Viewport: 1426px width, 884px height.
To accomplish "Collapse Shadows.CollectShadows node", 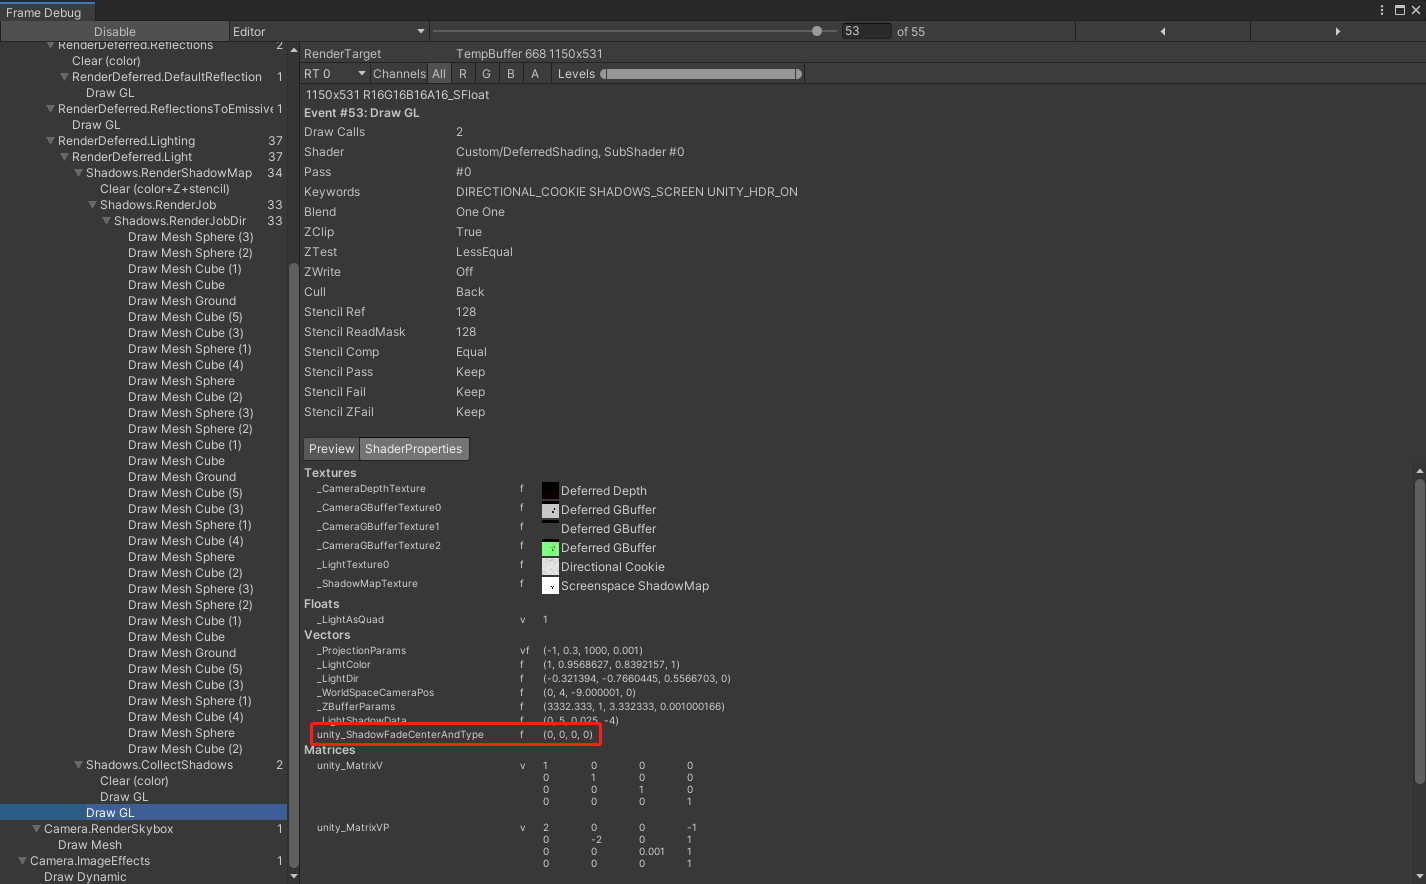I will pos(78,765).
